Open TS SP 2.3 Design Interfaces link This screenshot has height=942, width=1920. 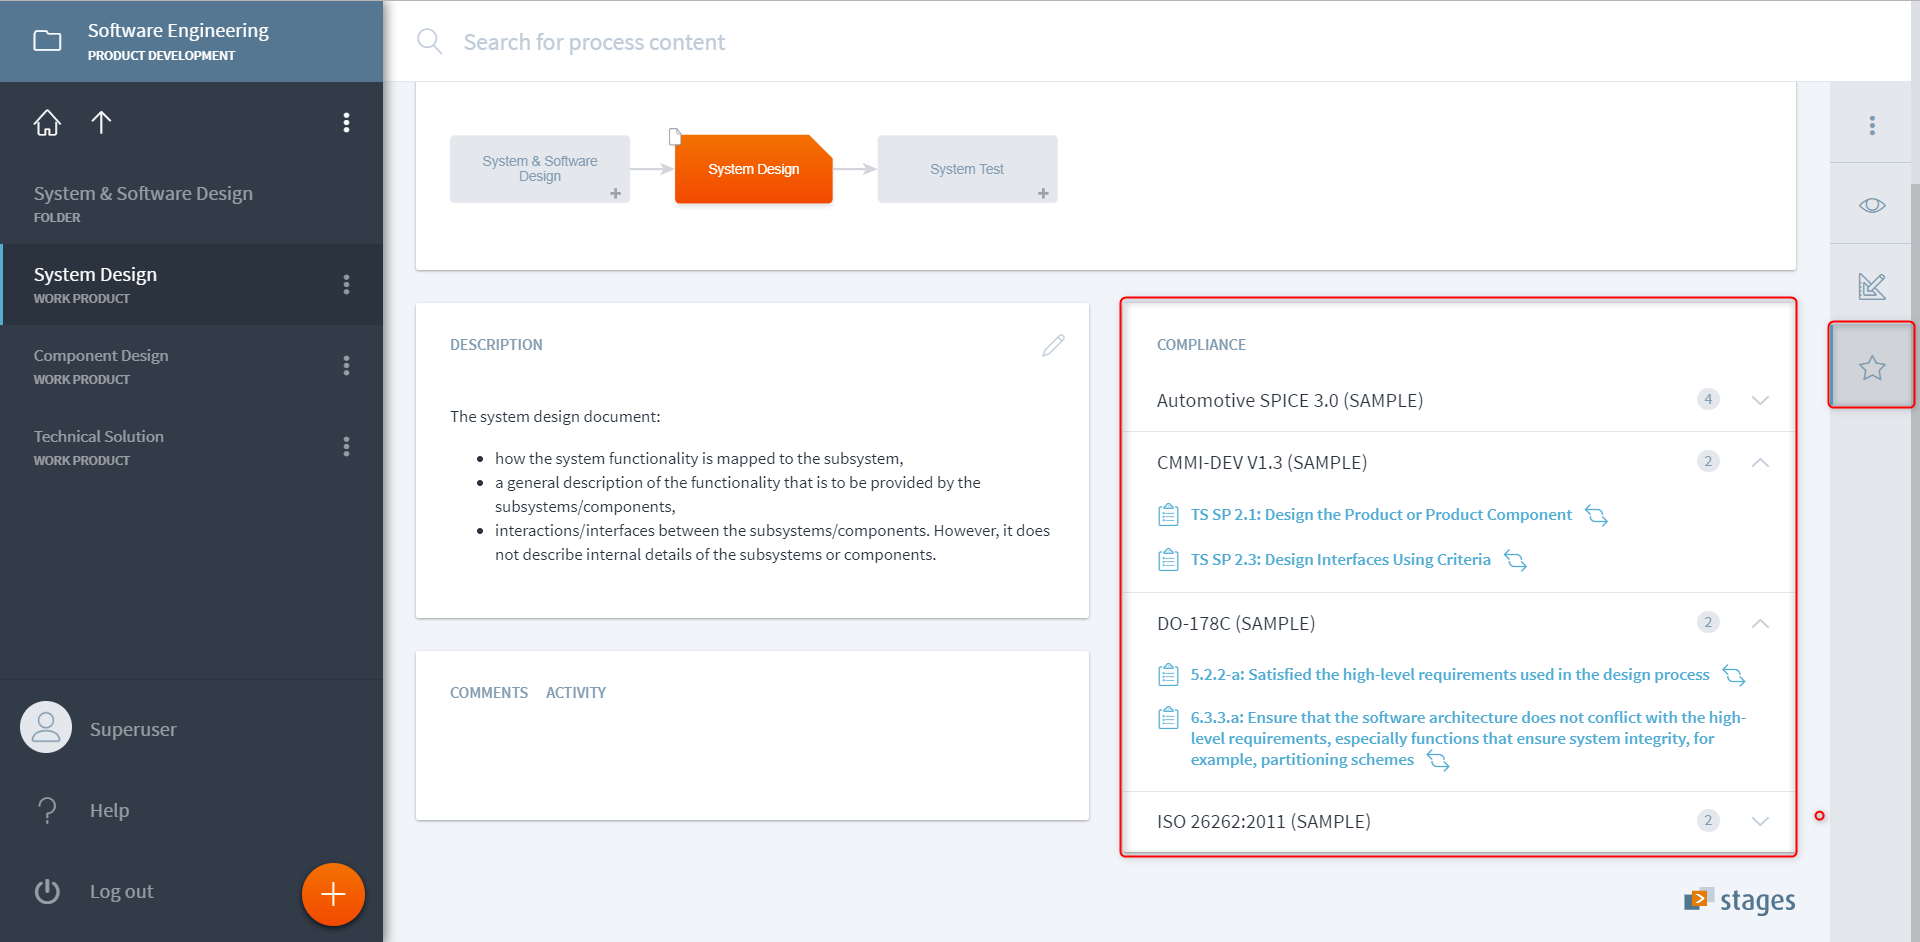pyautogui.click(x=1340, y=560)
